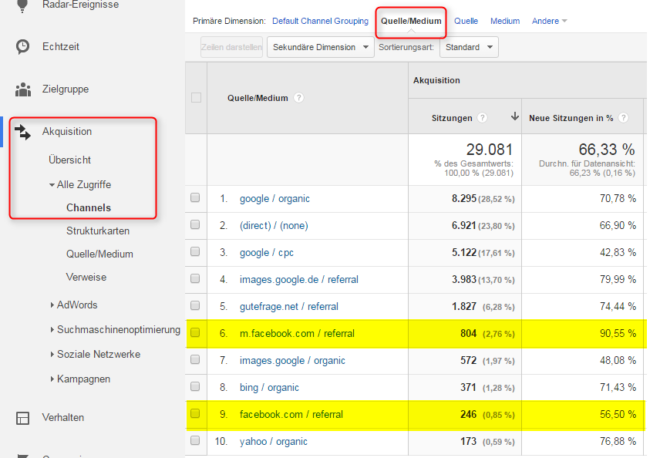Check the google / cpc row checkbox

click(x=195, y=252)
